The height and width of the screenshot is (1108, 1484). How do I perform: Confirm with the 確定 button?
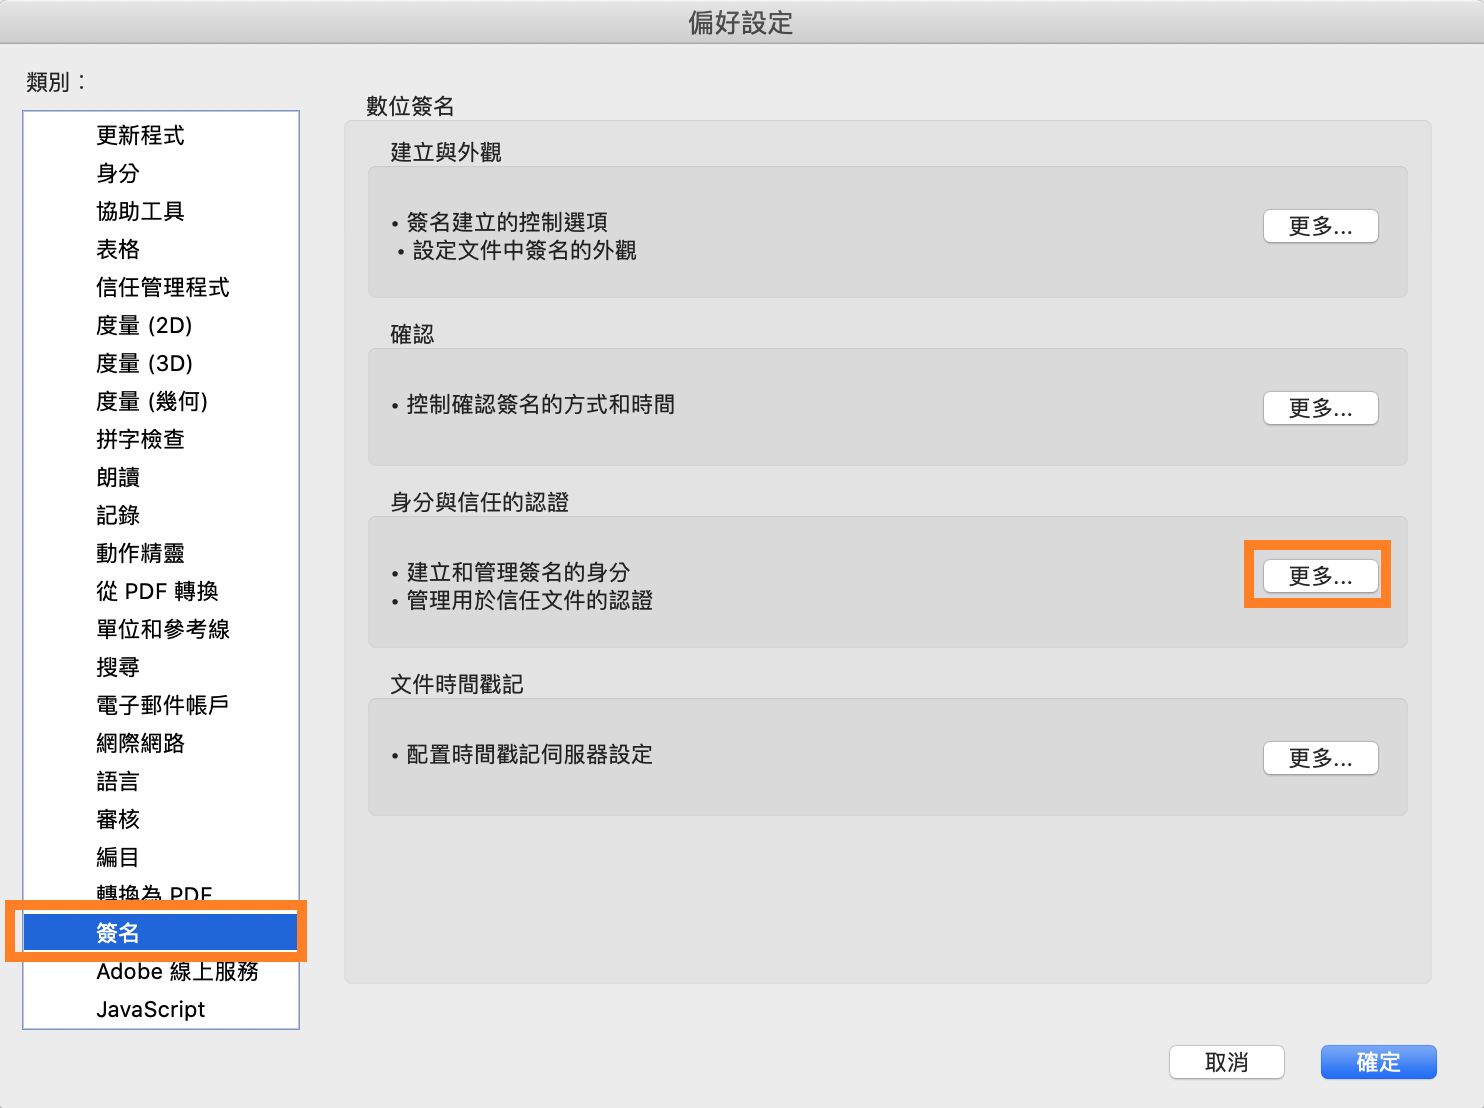(1378, 1062)
